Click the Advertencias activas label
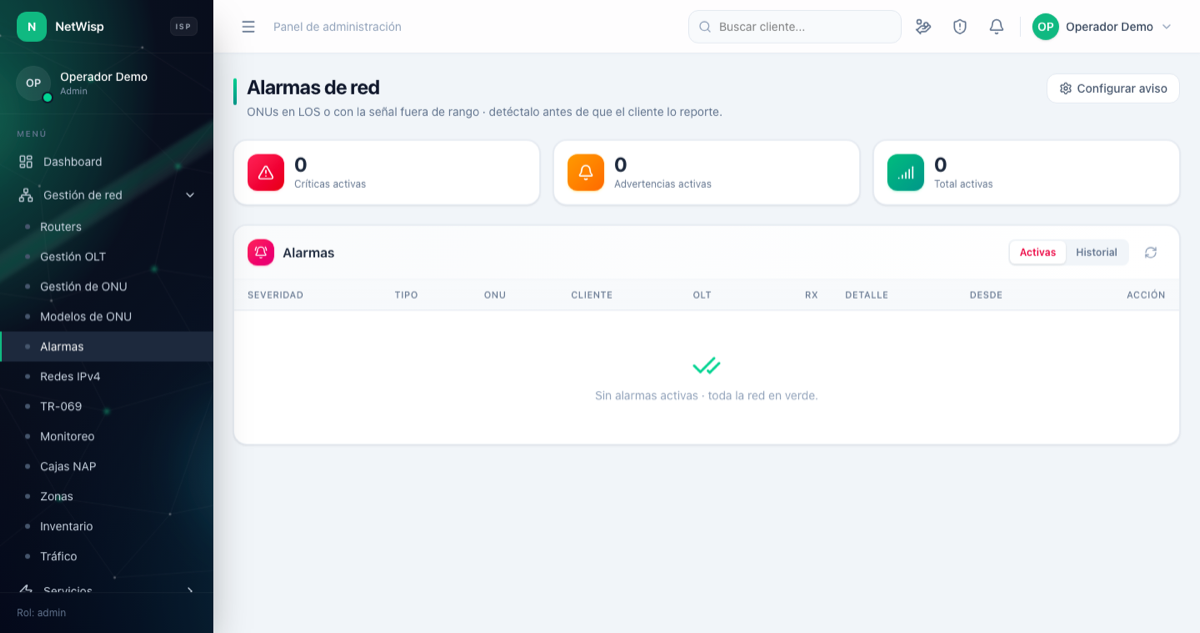This screenshot has height=633, width=1200. pos(663,184)
